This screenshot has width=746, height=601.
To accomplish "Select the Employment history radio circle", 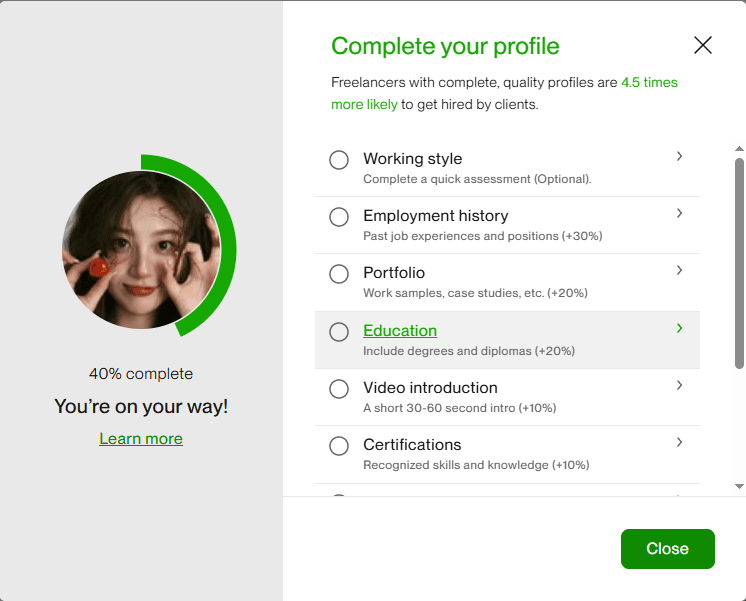I will click(x=339, y=217).
